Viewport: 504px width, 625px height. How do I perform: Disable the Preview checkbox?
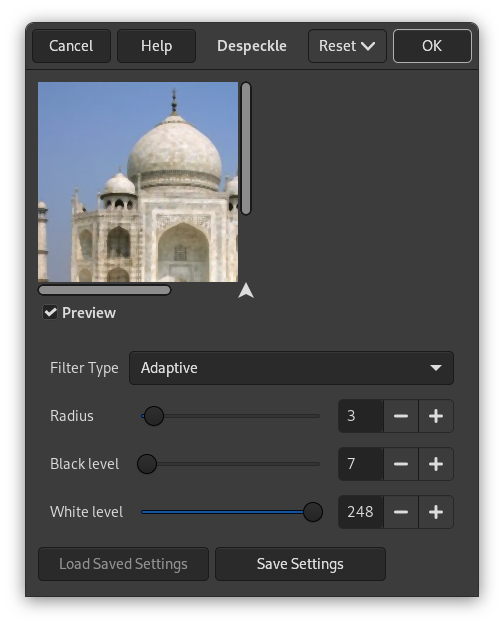[x=50, y=312]
